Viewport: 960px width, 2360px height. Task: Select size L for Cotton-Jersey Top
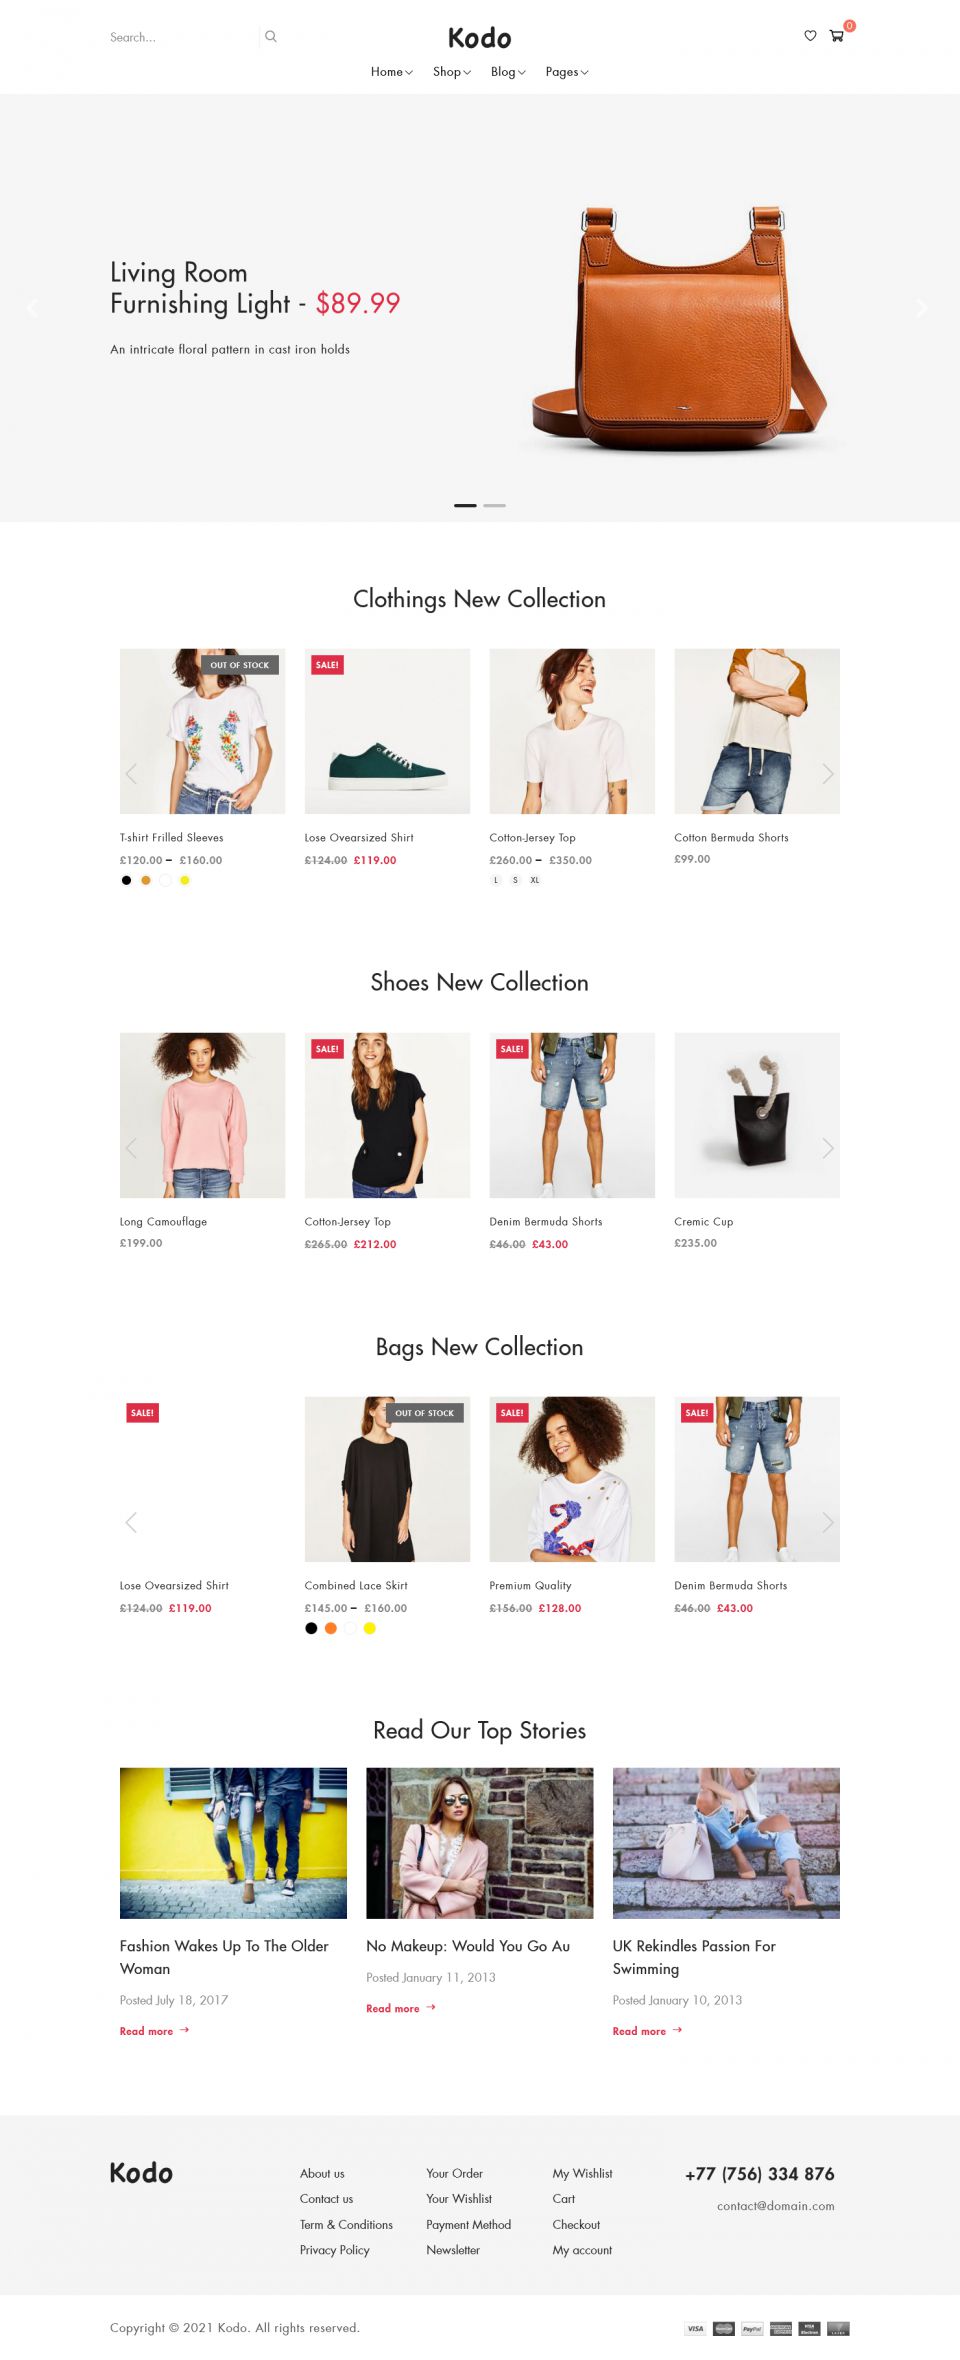click(496, 880)
